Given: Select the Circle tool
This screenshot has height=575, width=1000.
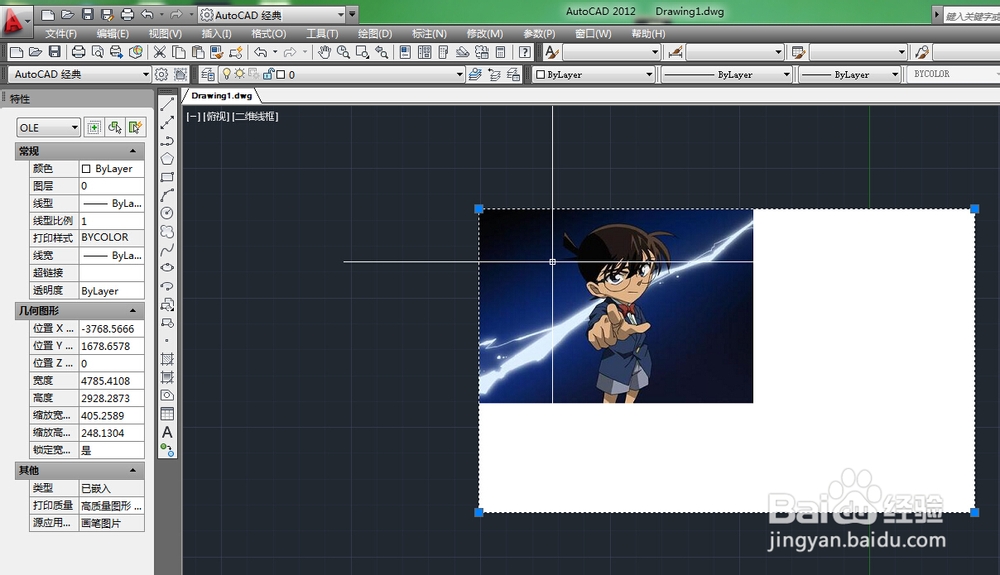Looking at the screenshot, I should click(x=167, y=213).
